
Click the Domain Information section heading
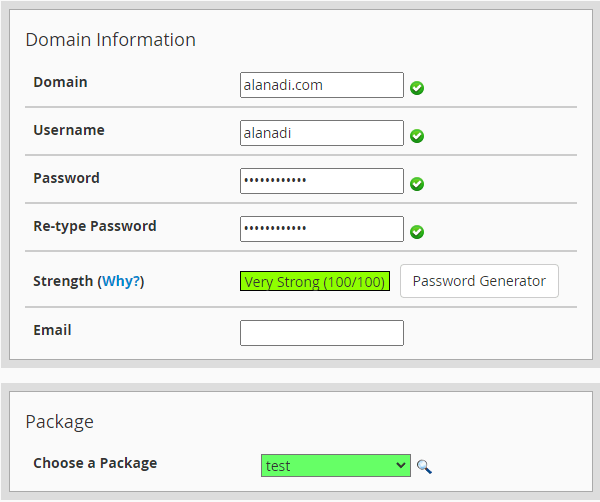tap(110, 40)
